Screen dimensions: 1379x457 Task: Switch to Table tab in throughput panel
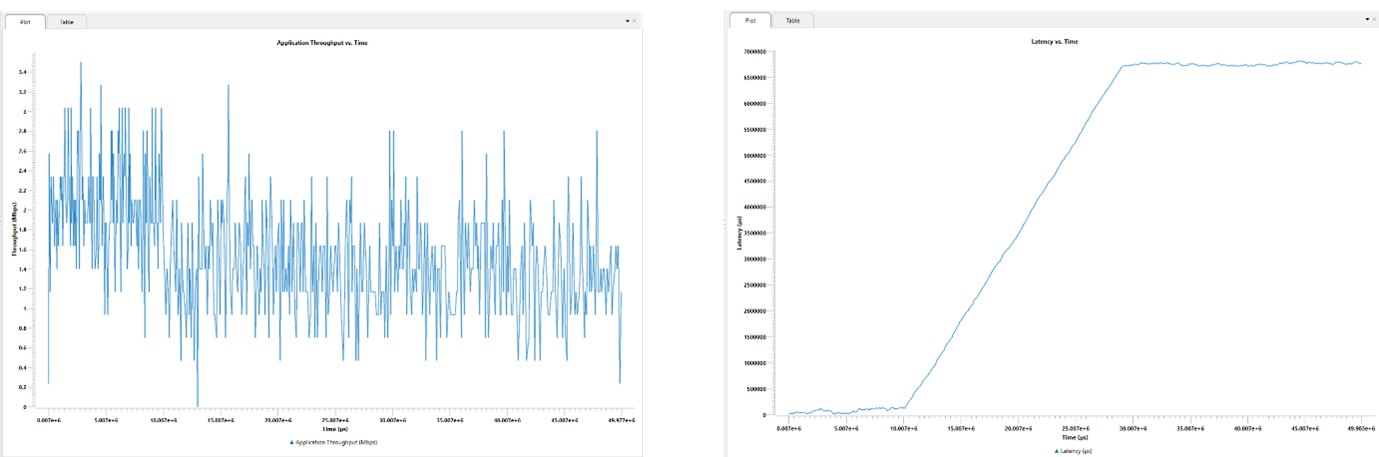(x=66, y=21)
